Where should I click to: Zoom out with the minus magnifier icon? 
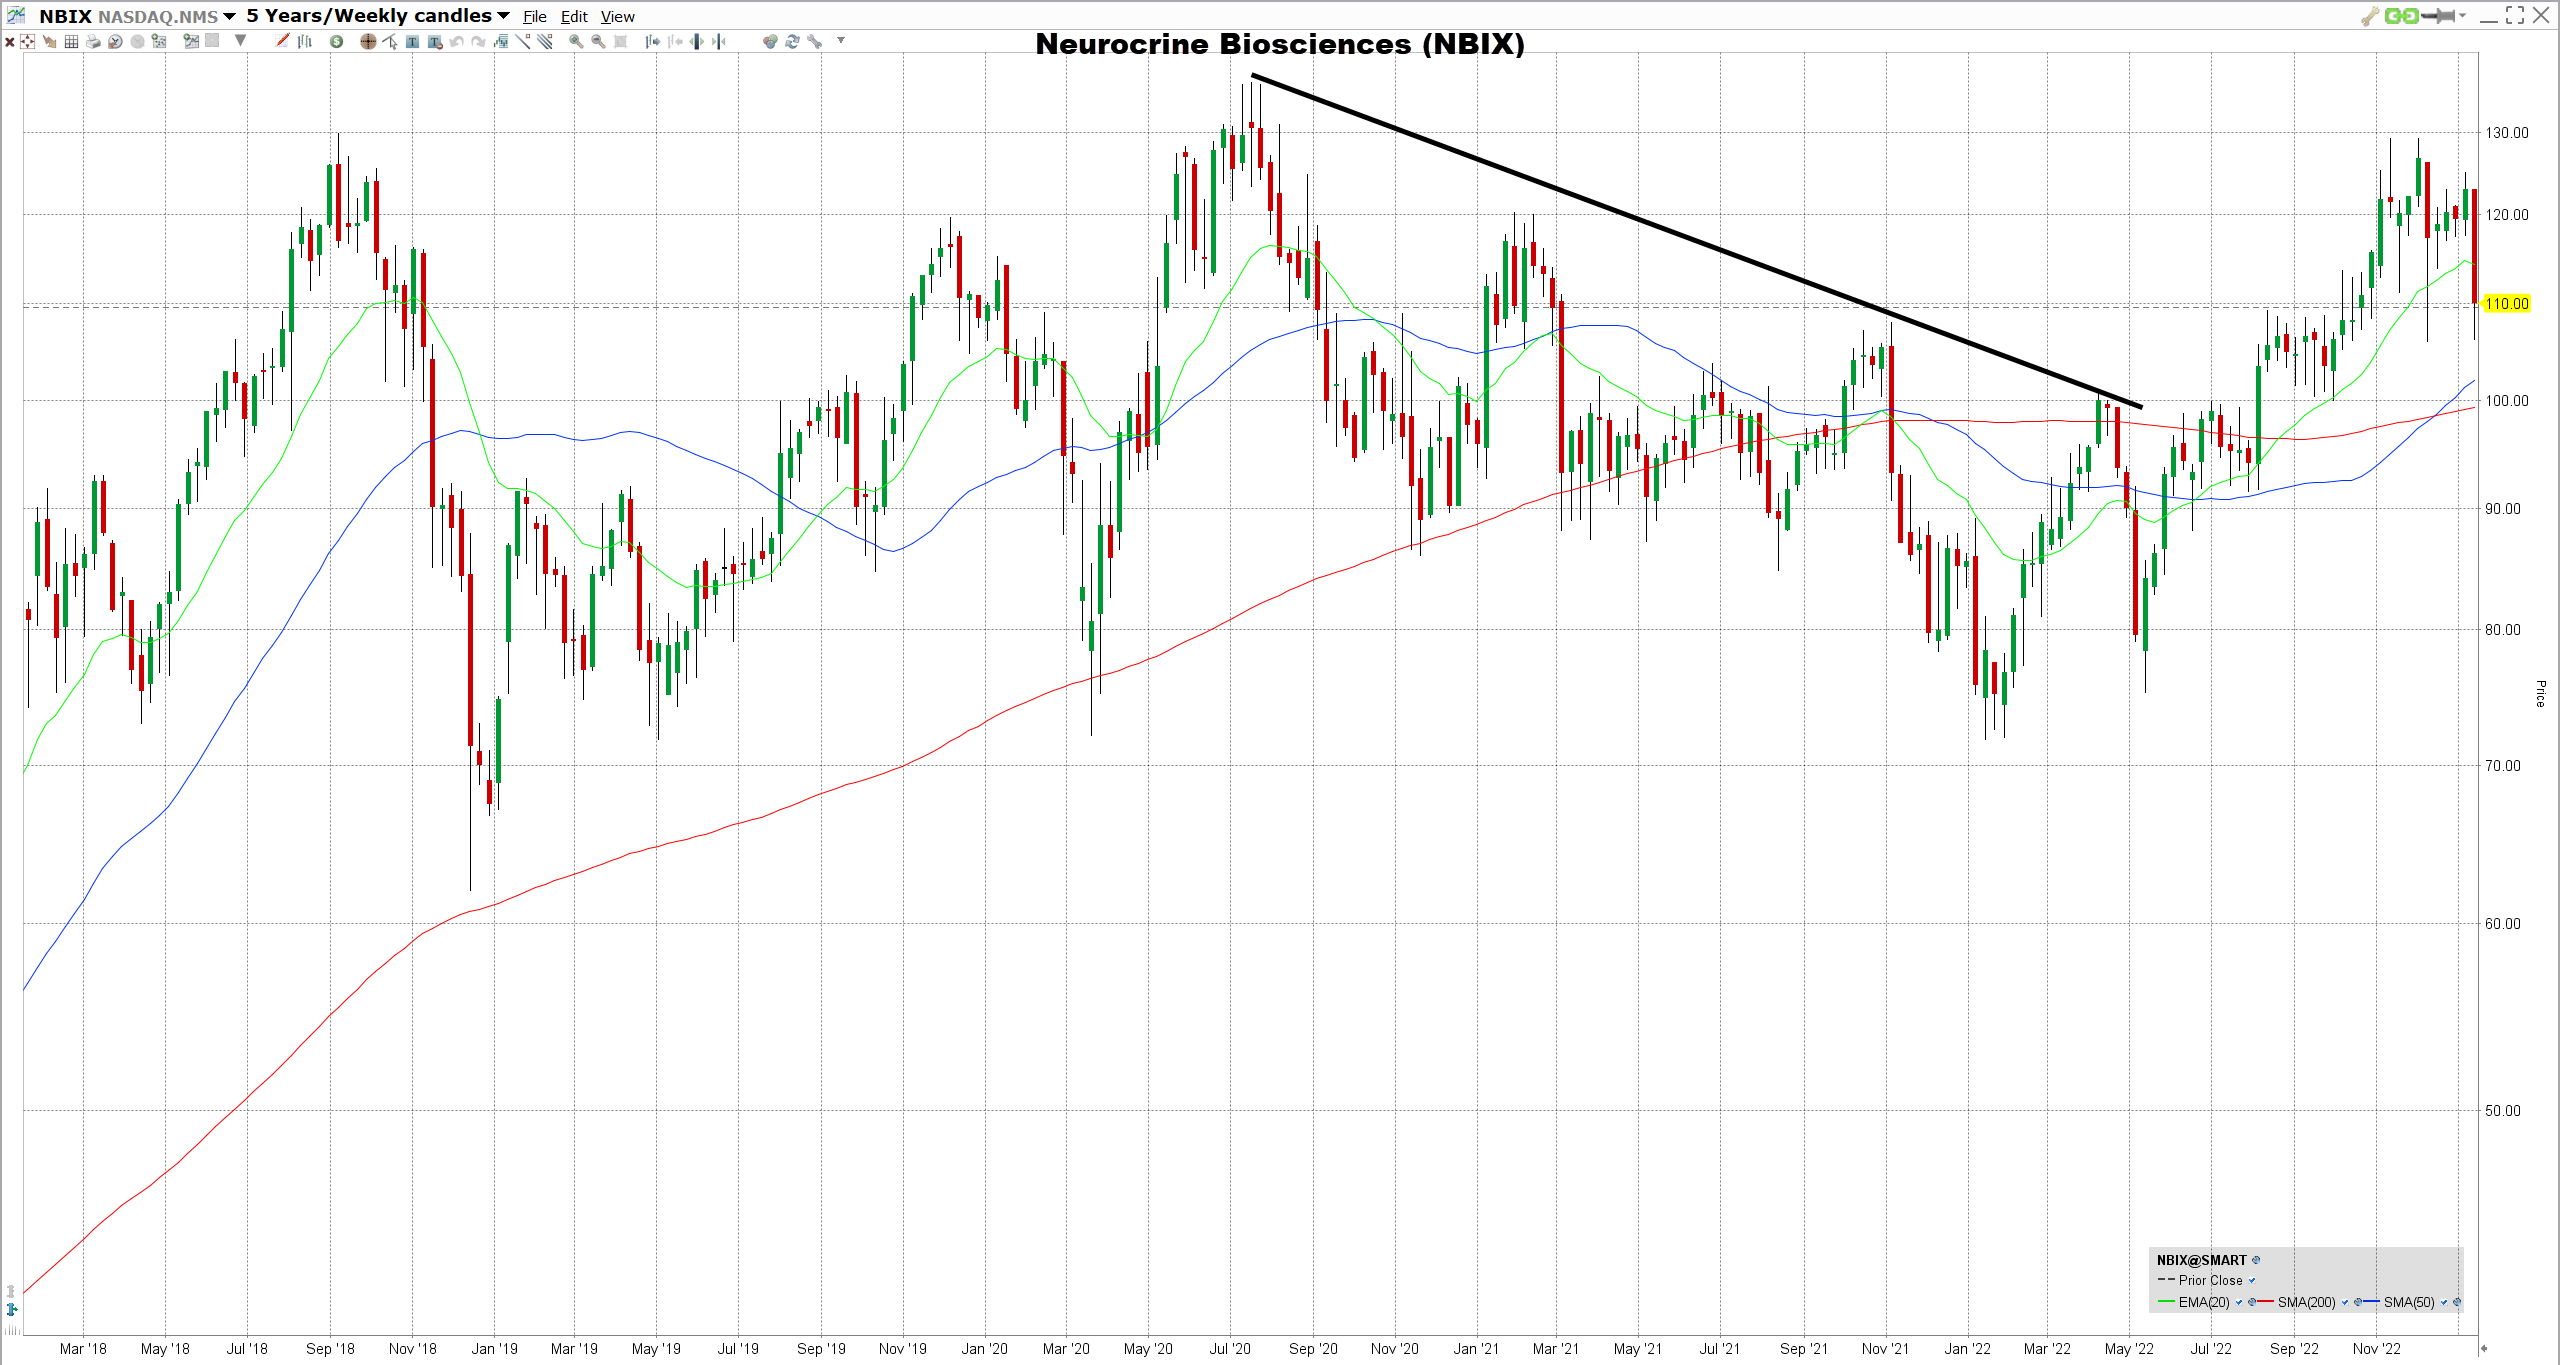point(598,41)
